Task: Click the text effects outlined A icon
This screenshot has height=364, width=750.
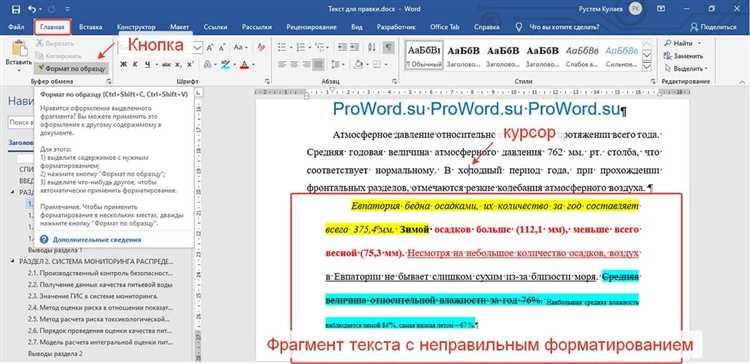Action: click(x=208, y=65)
